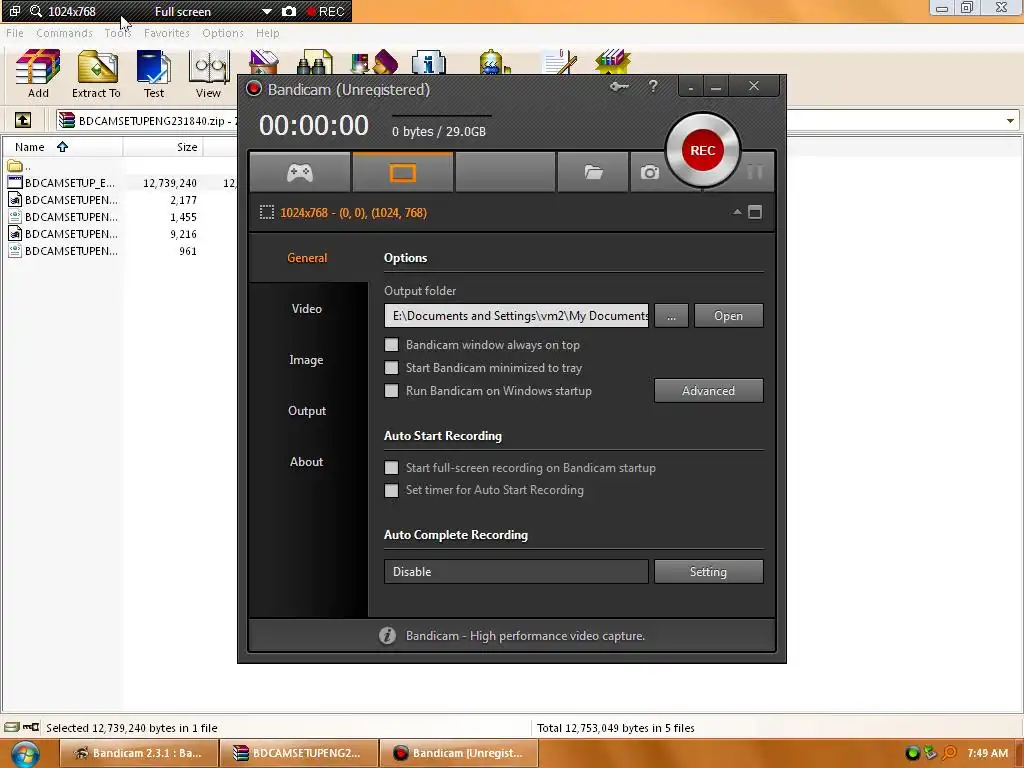Click the Setting button for Auto Complete Recording
Screen dimensions: 1024x768
pyautogui.click(x=709, y=571)
